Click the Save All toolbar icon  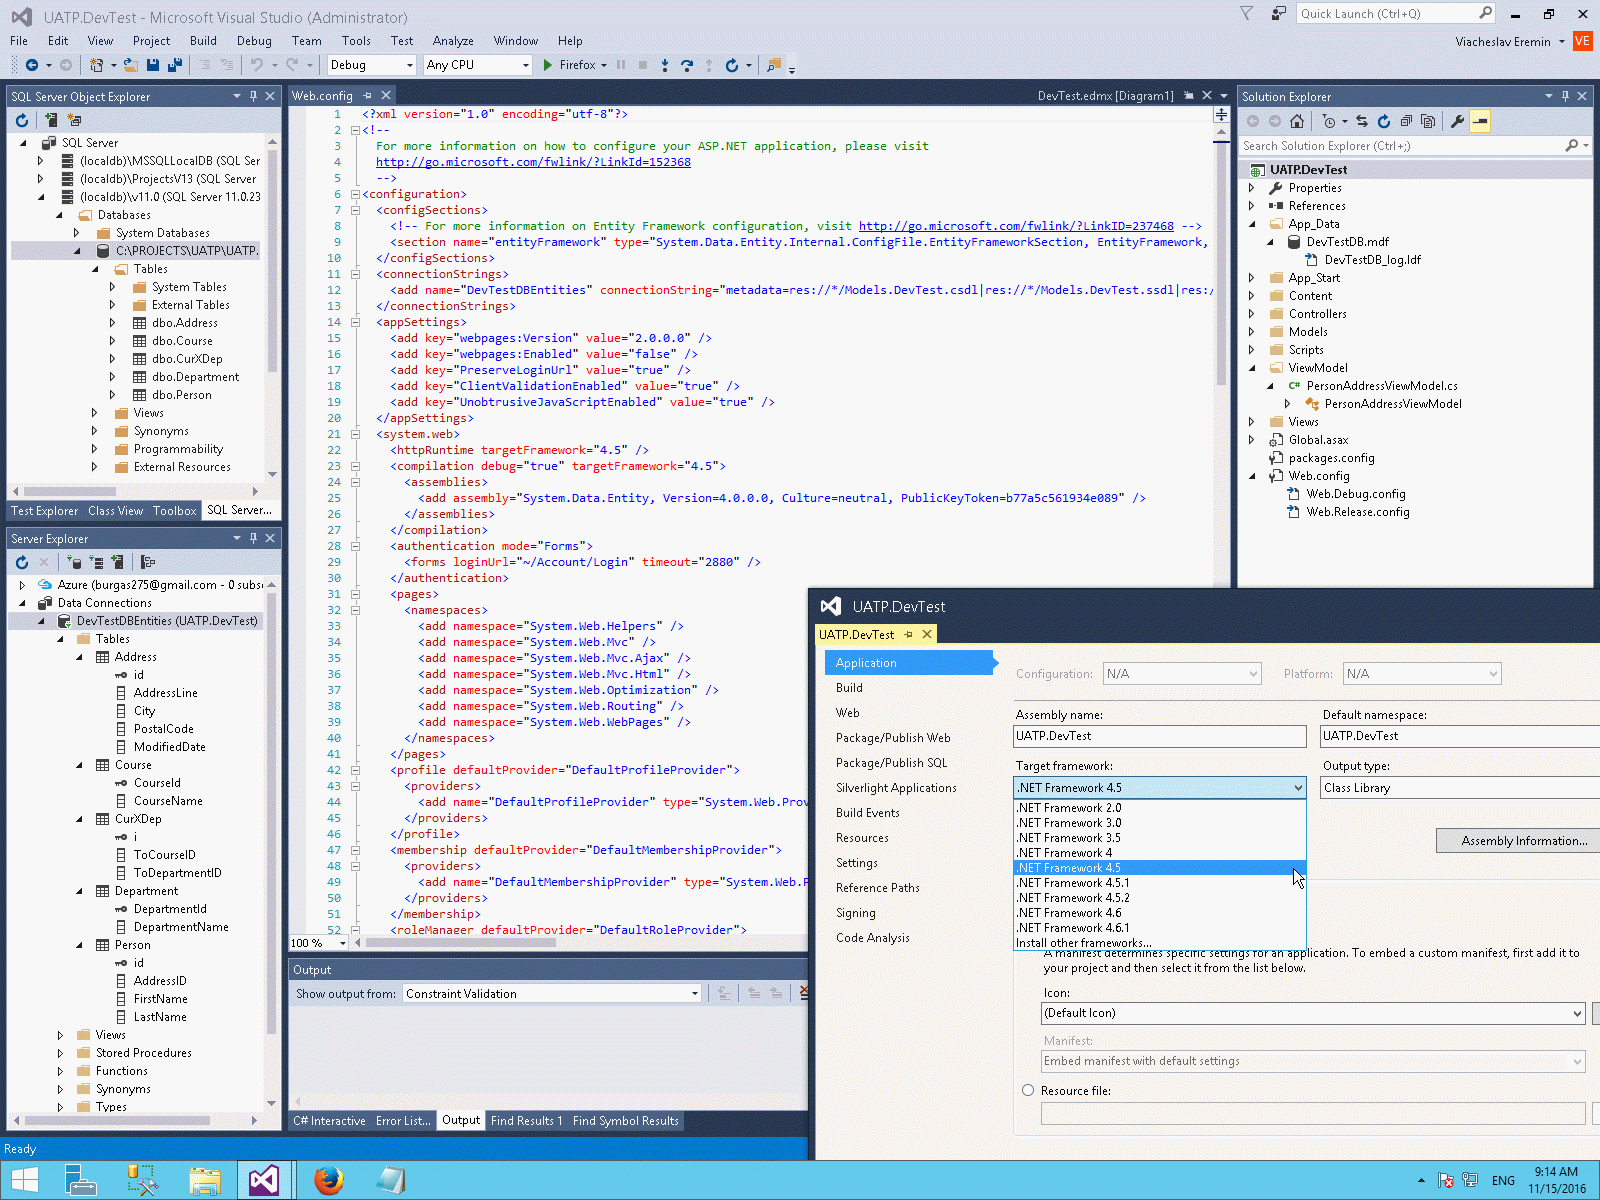(175, 65)
